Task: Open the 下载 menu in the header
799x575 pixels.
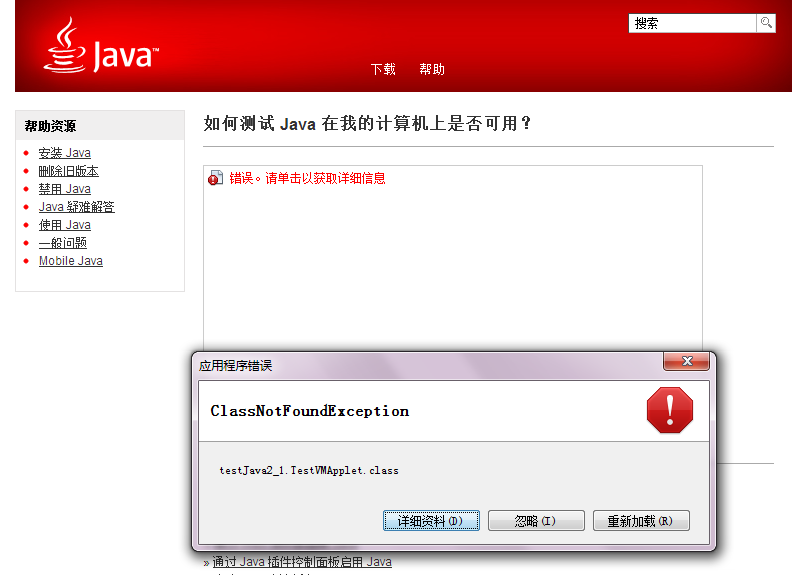Action: (383, 69)
